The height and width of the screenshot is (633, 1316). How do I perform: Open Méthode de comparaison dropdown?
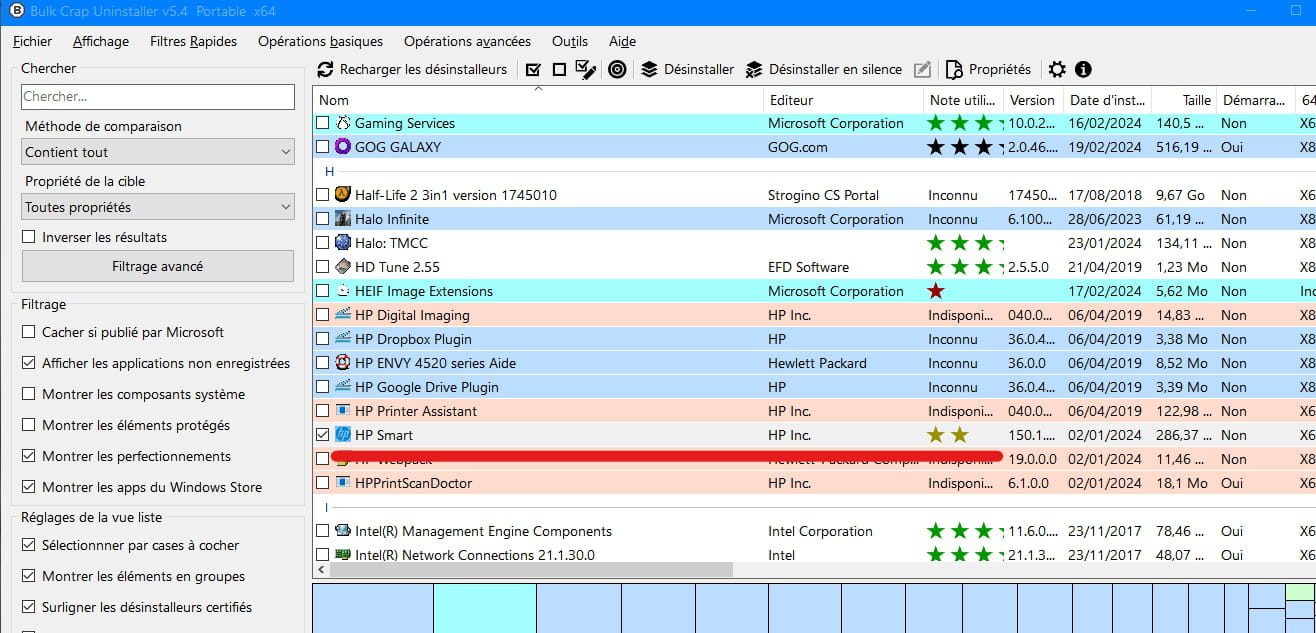(x=158, y=152)
